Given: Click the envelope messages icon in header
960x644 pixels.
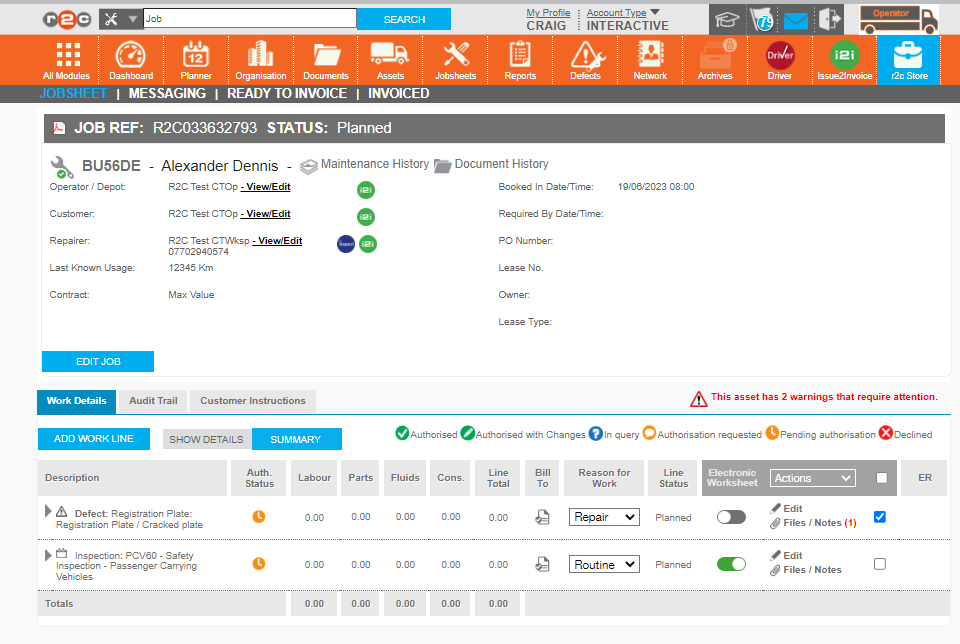Looking at the screenshot, I should (795, 19).
